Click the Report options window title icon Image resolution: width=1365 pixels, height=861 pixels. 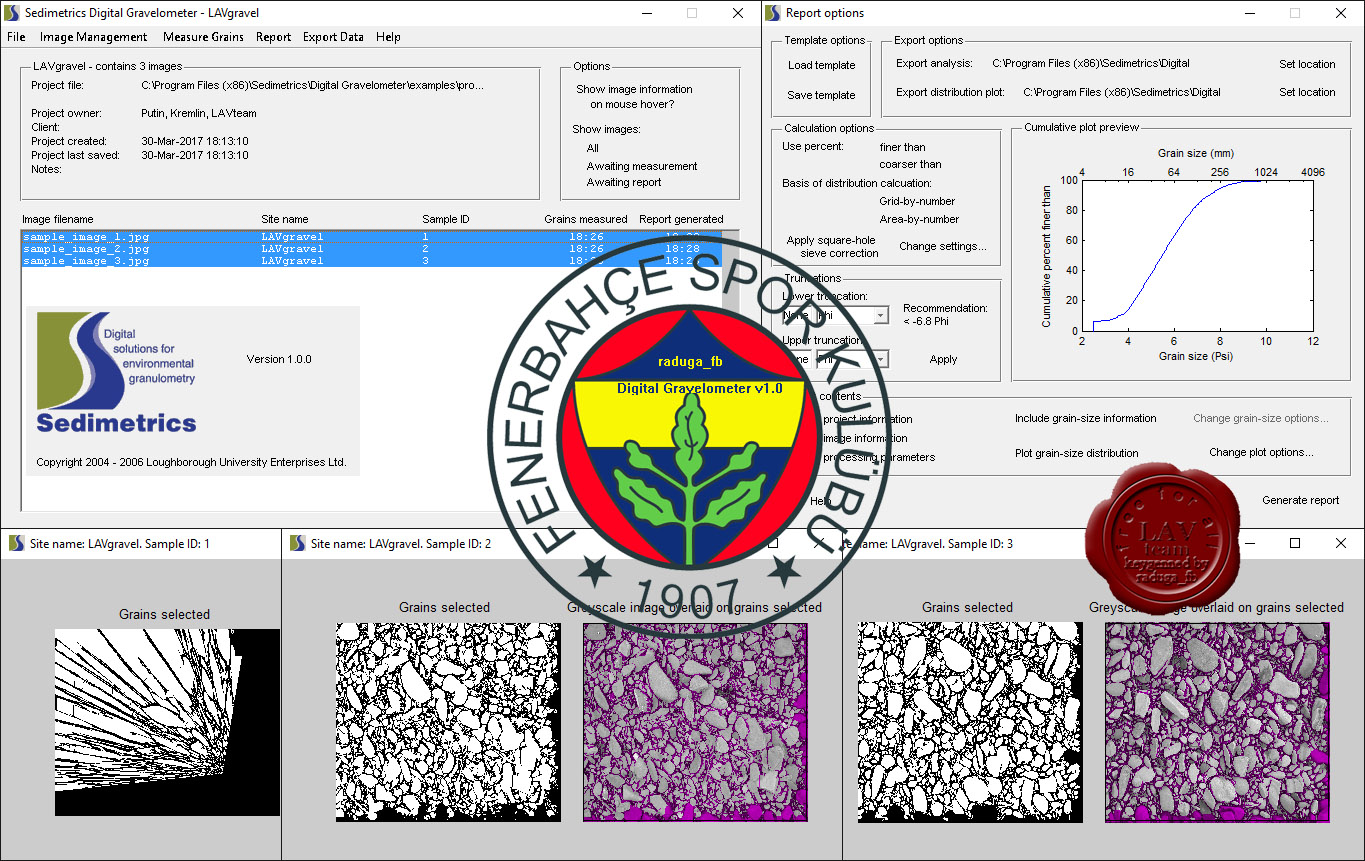tap(772, 13)
